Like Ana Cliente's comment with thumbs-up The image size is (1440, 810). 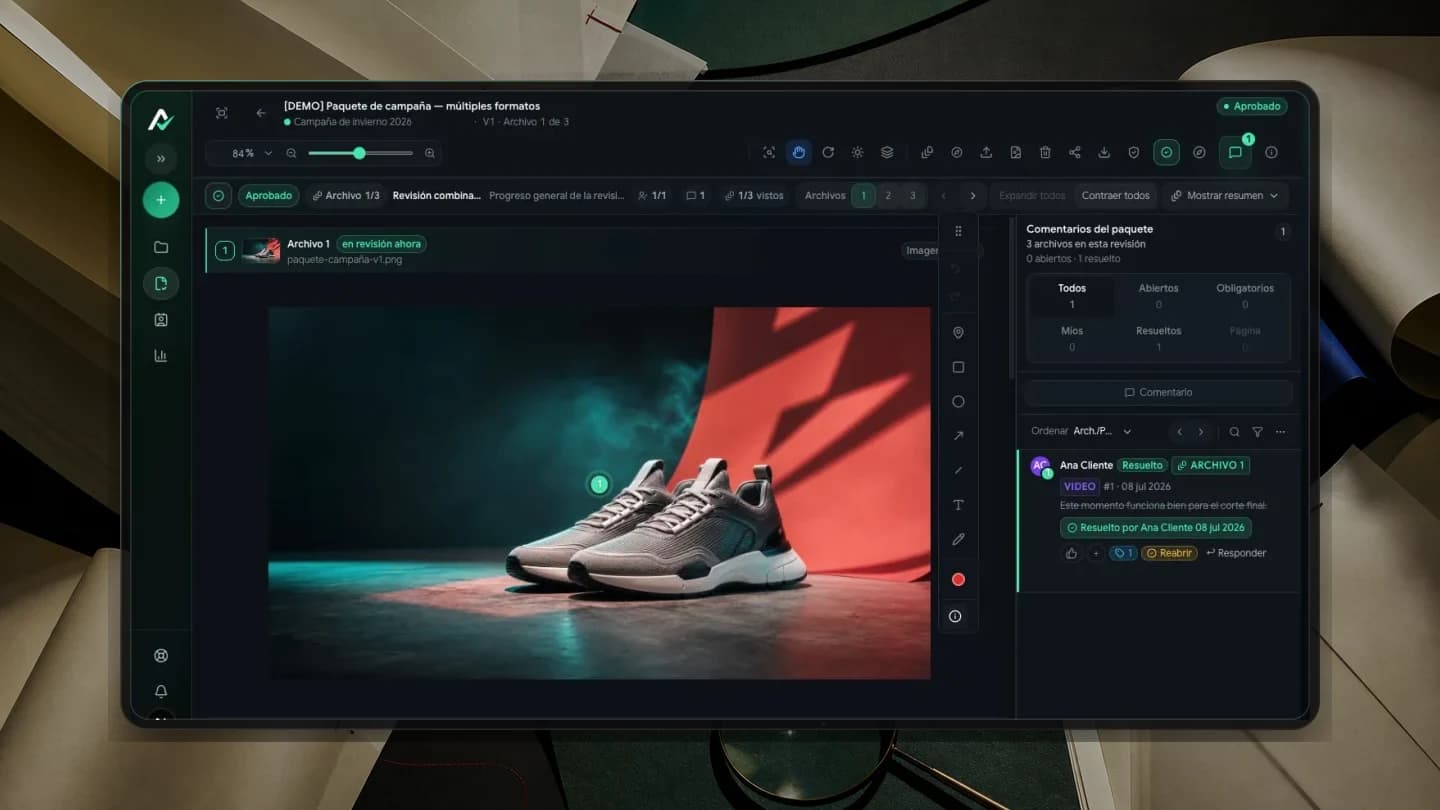pyautogui.click(x=1072, y=553)
